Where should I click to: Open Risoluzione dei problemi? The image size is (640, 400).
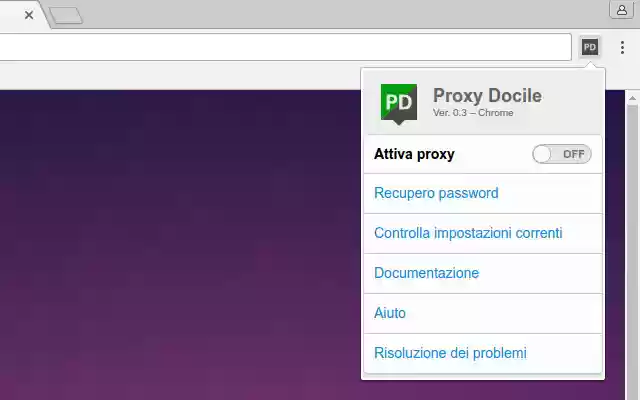click(x=450, y=353)
